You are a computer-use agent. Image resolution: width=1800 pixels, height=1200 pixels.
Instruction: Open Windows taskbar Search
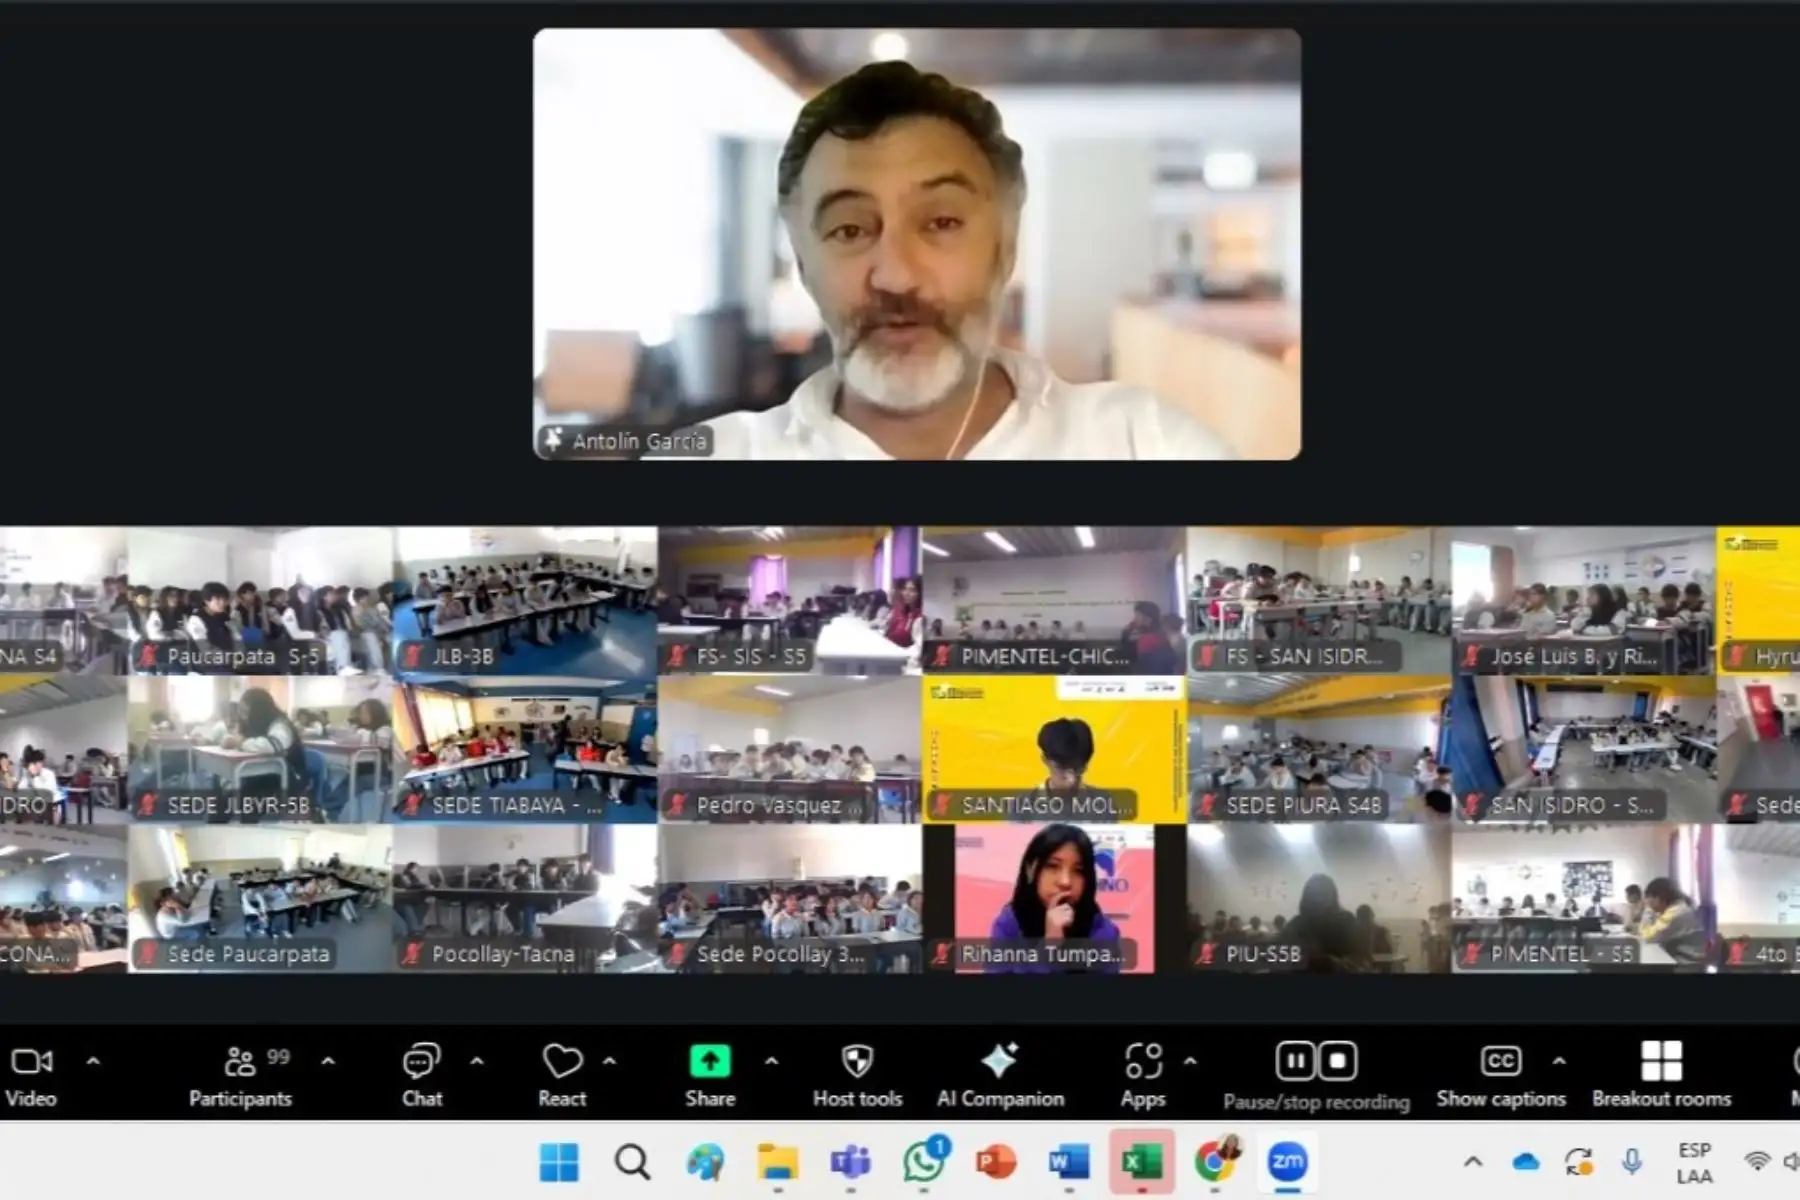coord(632,1162)
